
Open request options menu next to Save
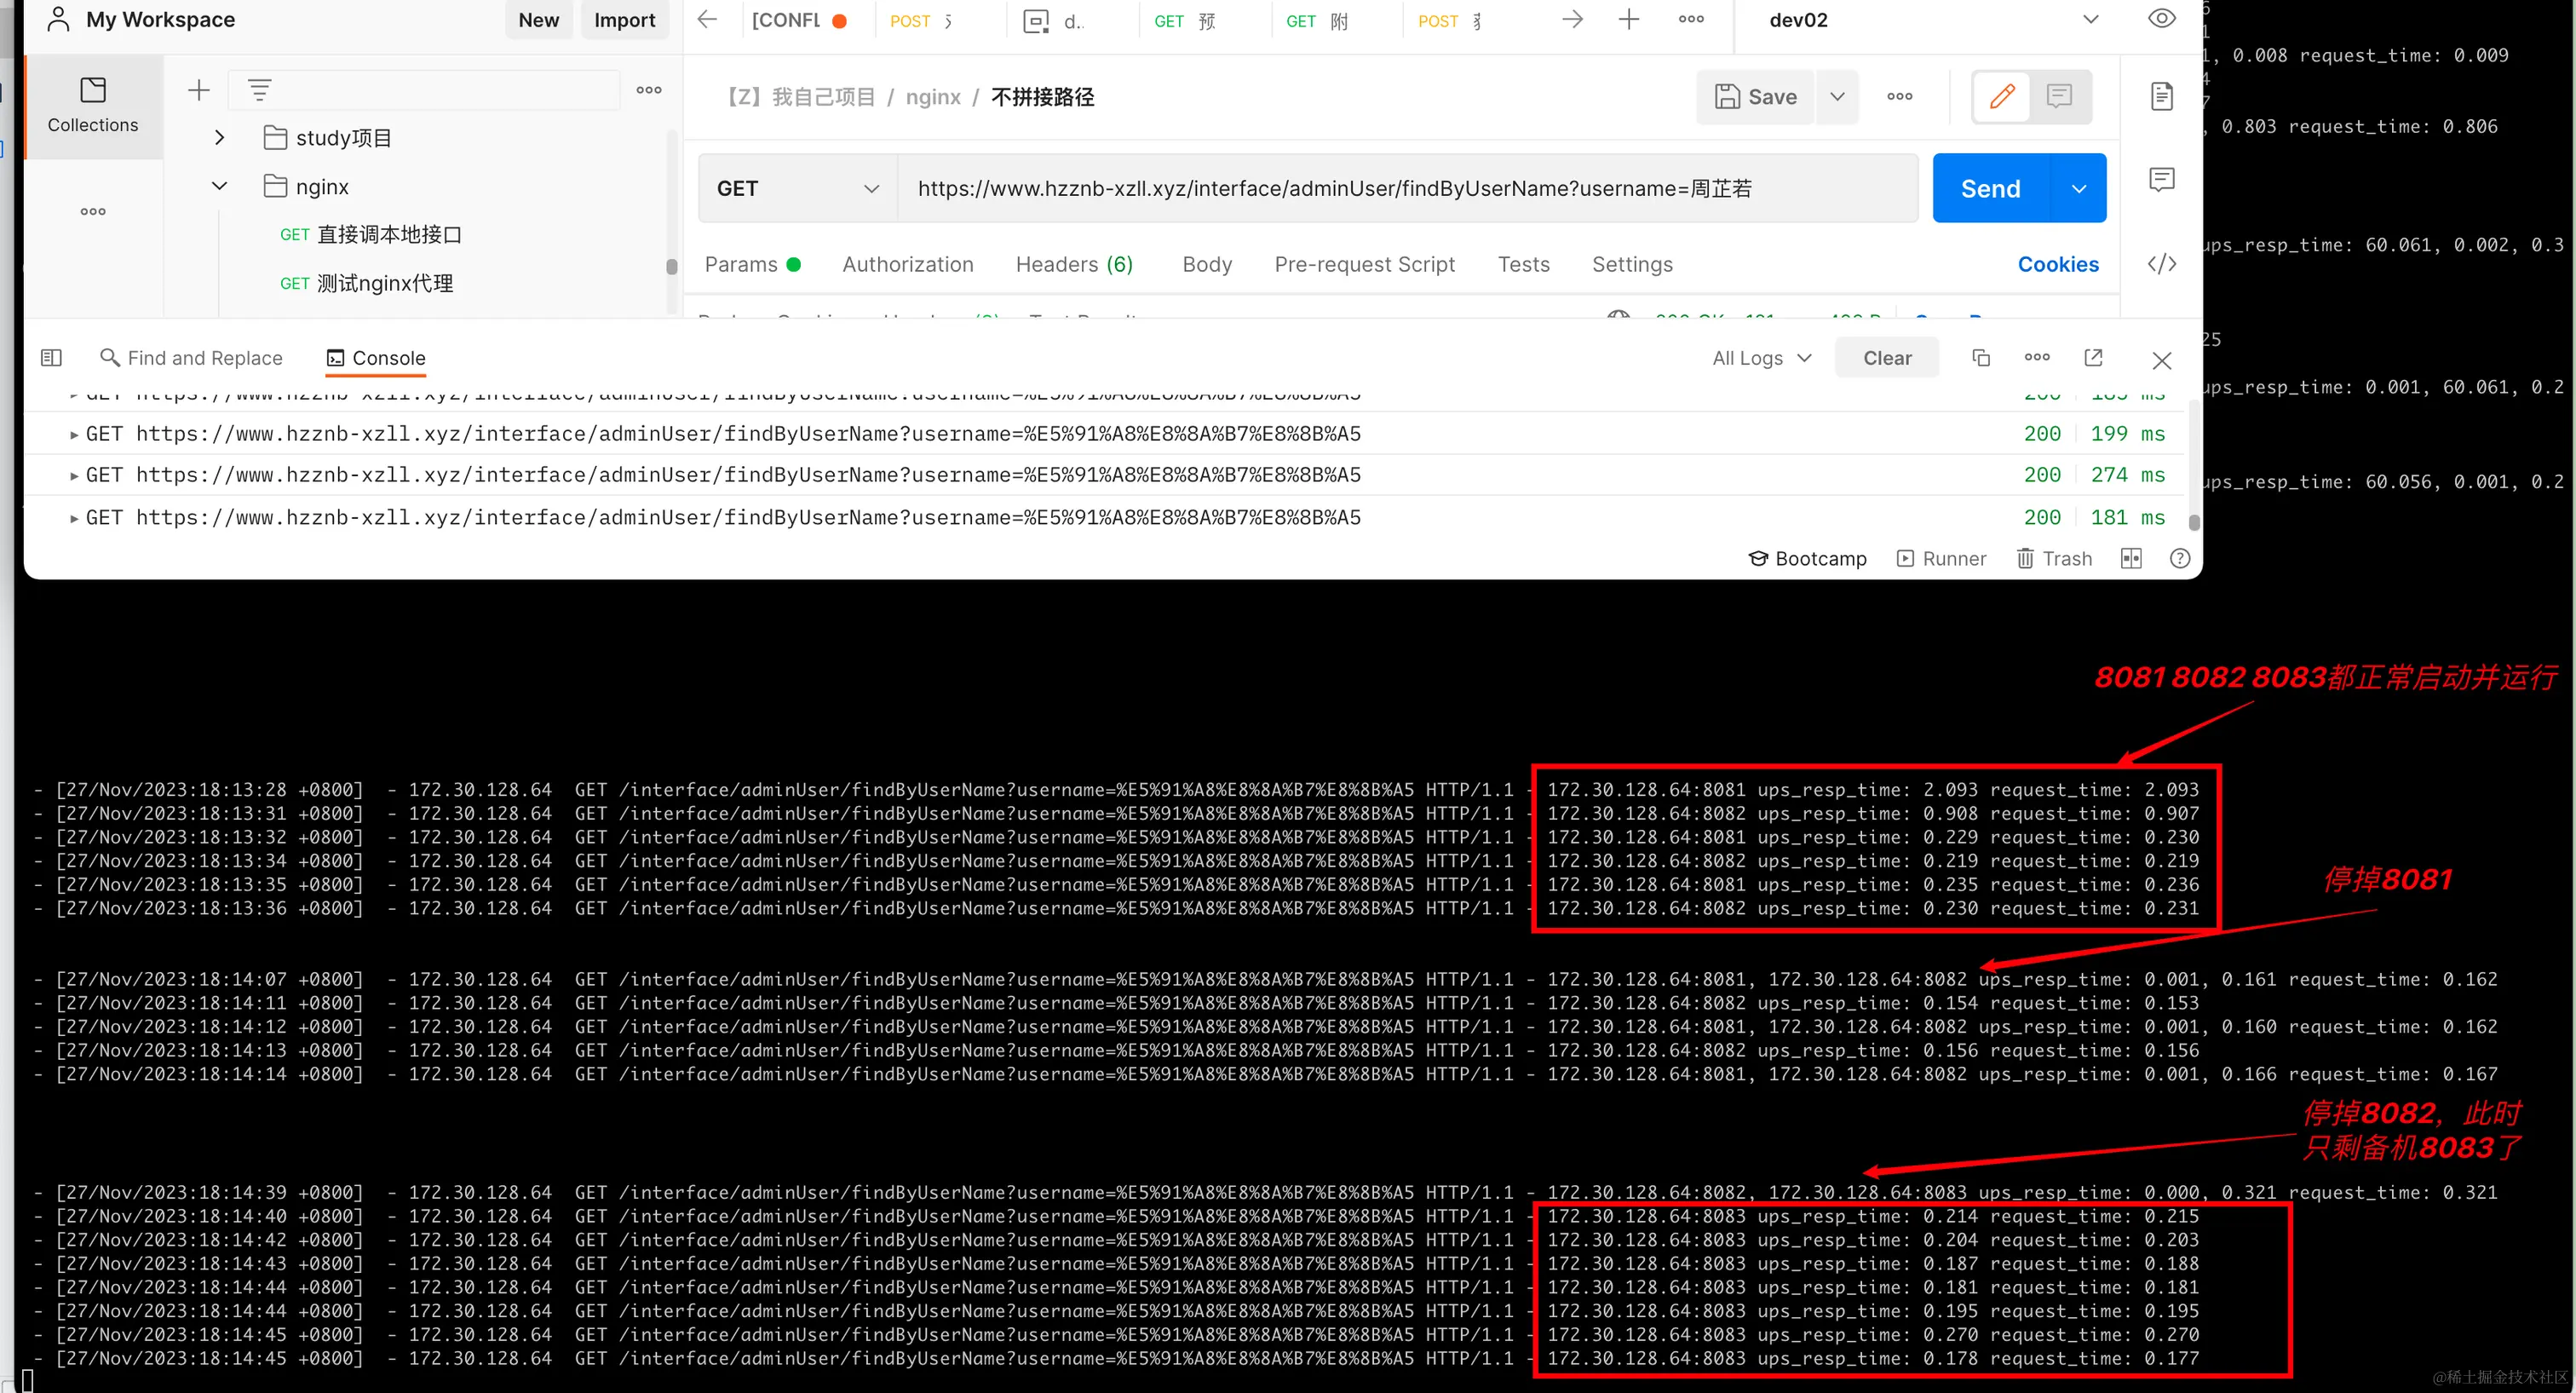pos(1899,97)
